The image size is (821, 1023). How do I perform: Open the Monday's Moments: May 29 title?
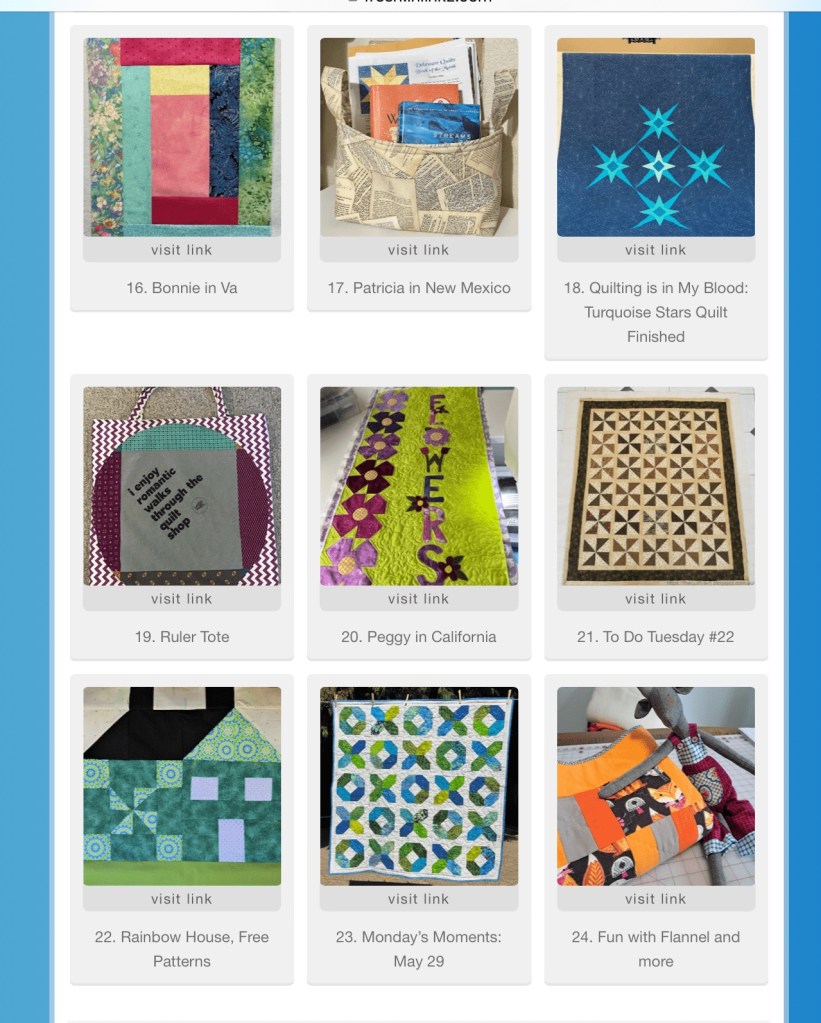(x=419, y=949)
